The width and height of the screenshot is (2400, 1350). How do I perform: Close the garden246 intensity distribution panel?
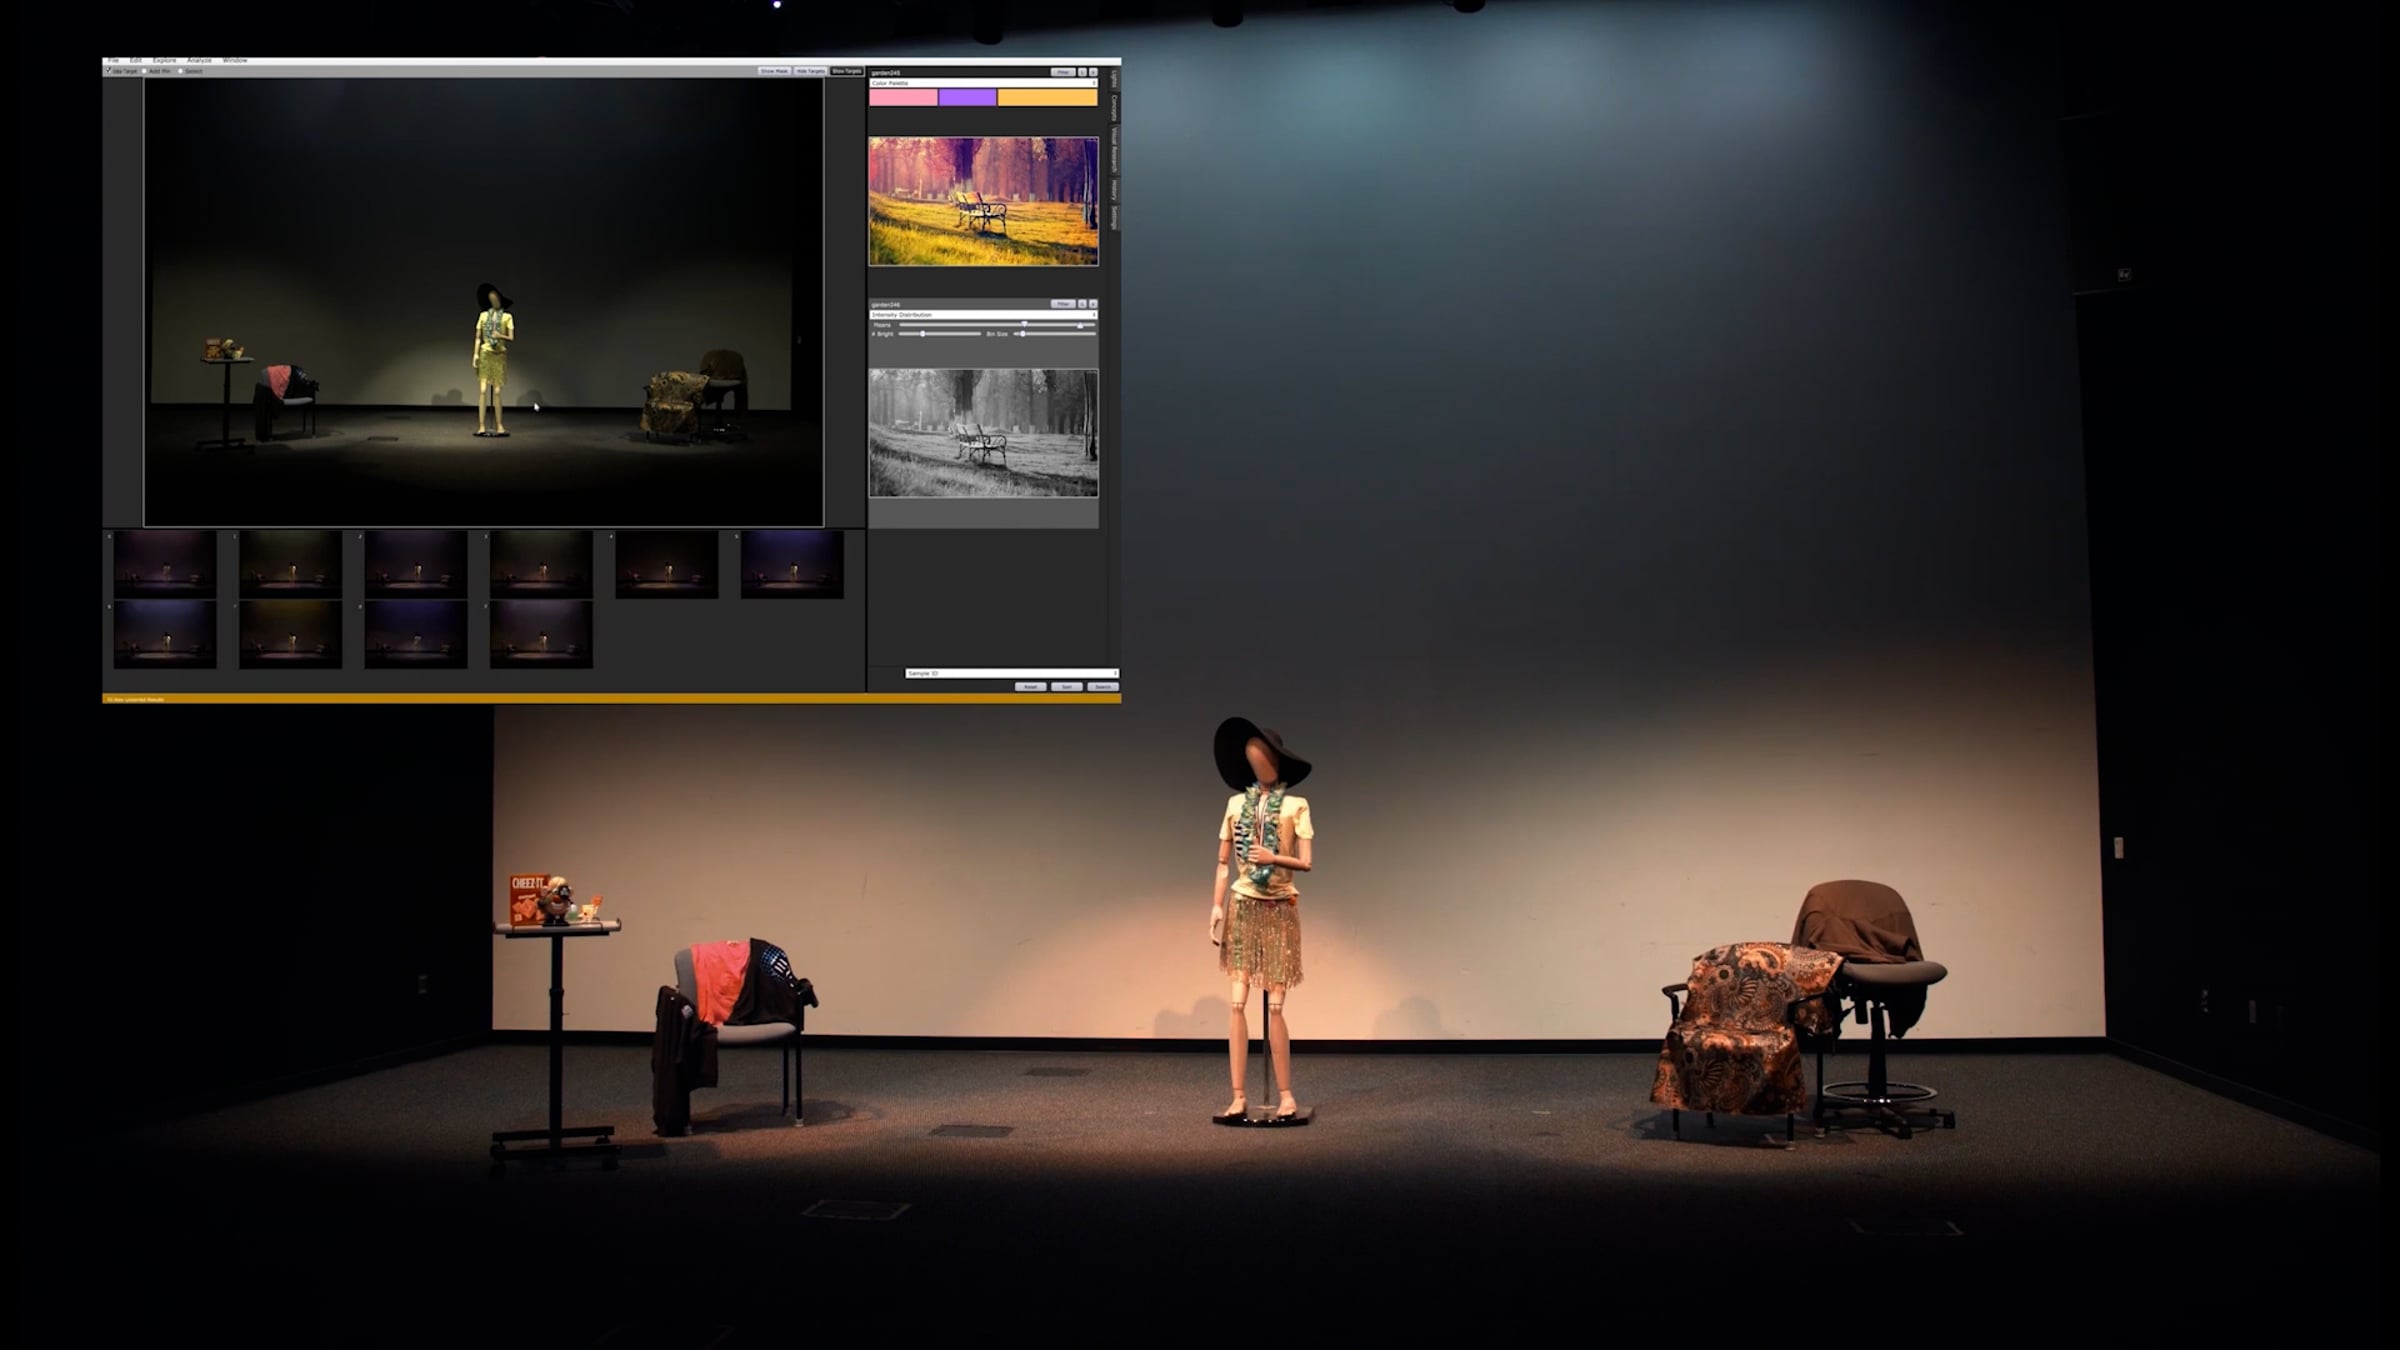(1093, 303)
